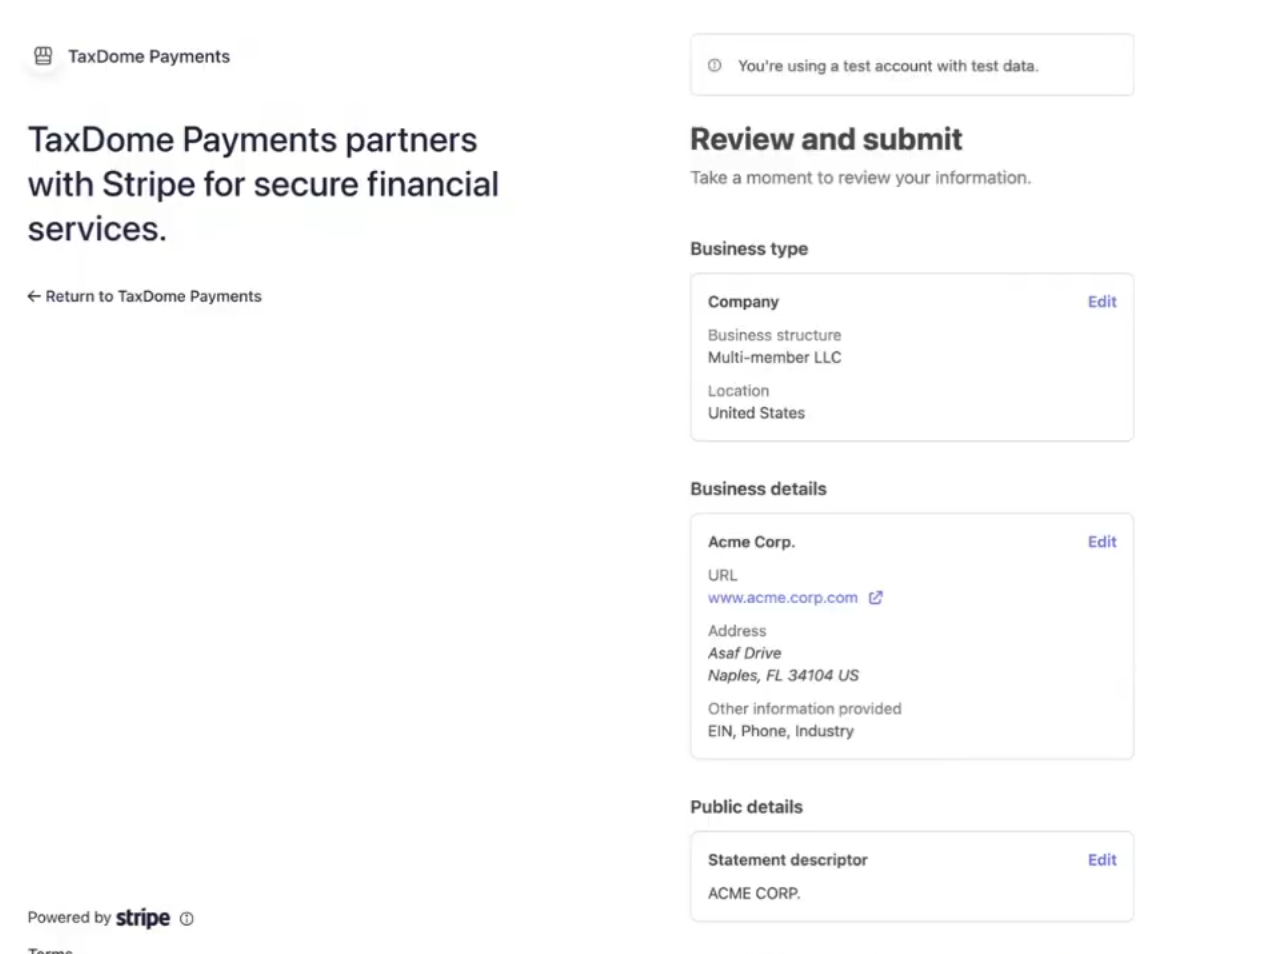Open the Terms link at page bottom
The width and height of the screenshot is (1276, 954).
50,950
